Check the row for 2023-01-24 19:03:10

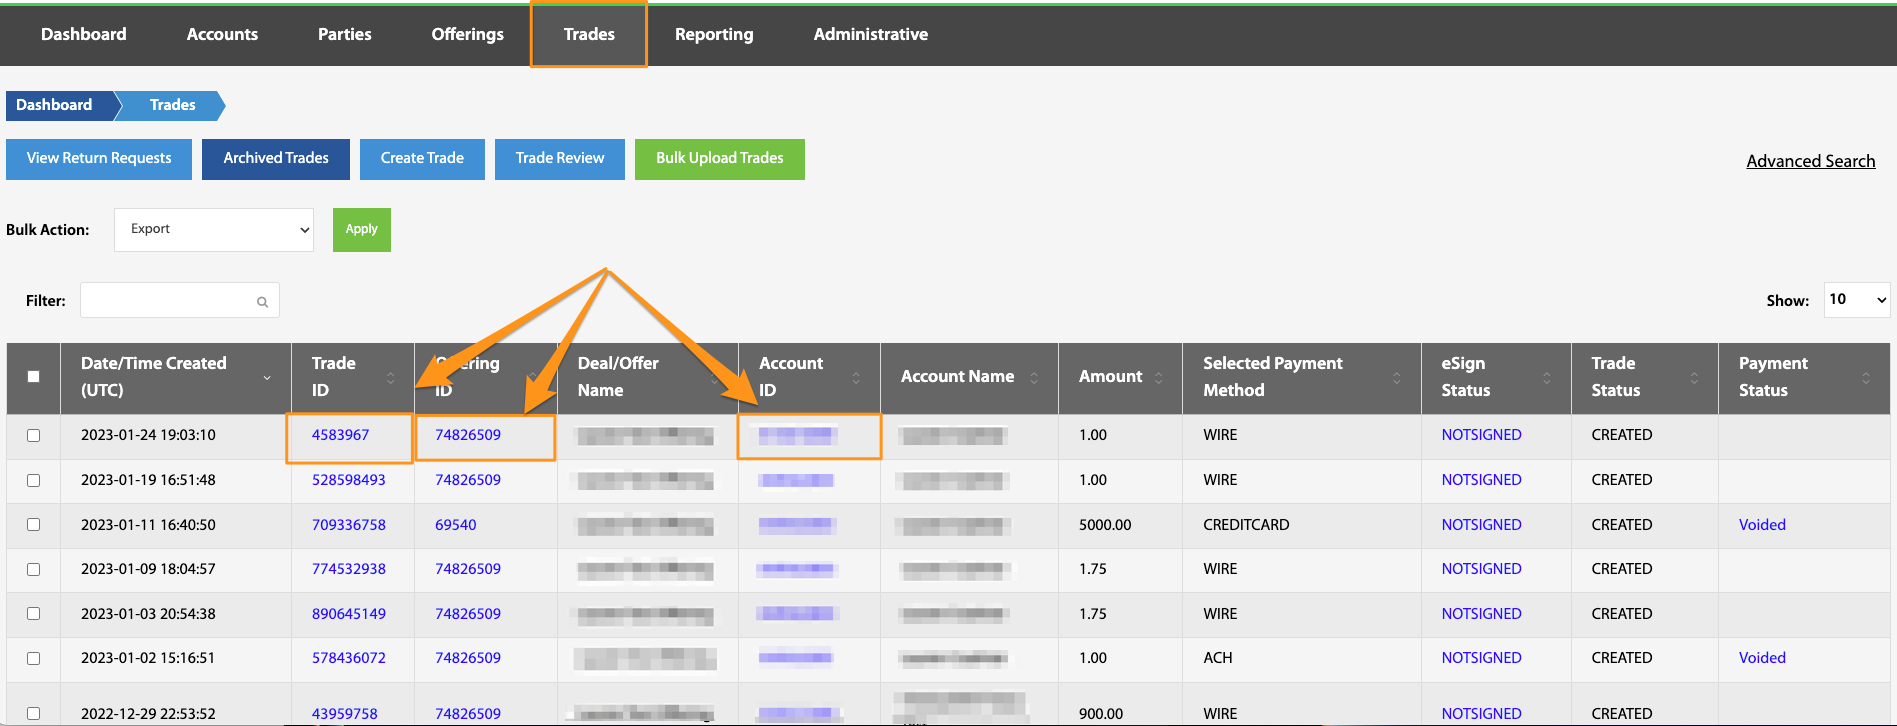pyautogui.click(x=34, y=436)
